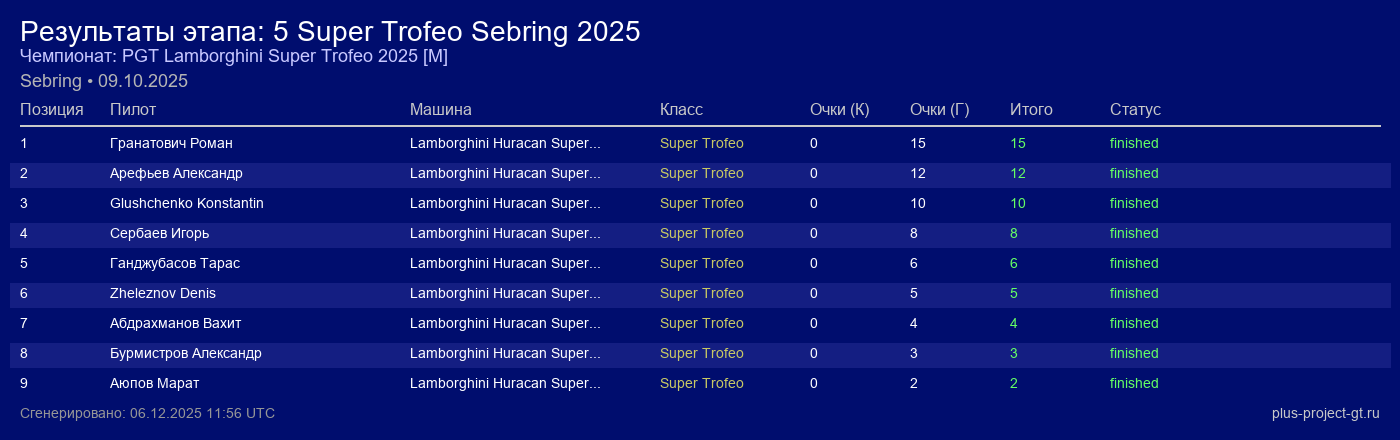
Task: Click the "Итого" column header
Action: pyautogui.click(x=1031, y=109)
